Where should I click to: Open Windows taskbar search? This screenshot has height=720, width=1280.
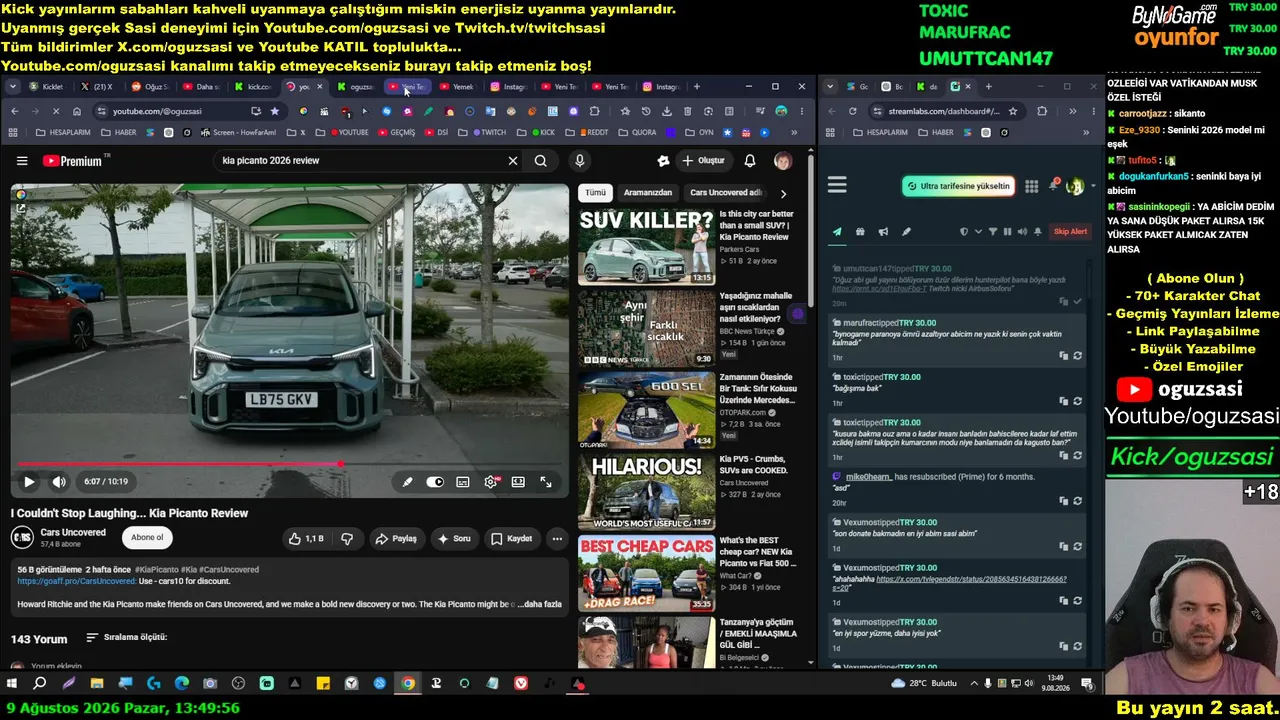tap(40, 684)
